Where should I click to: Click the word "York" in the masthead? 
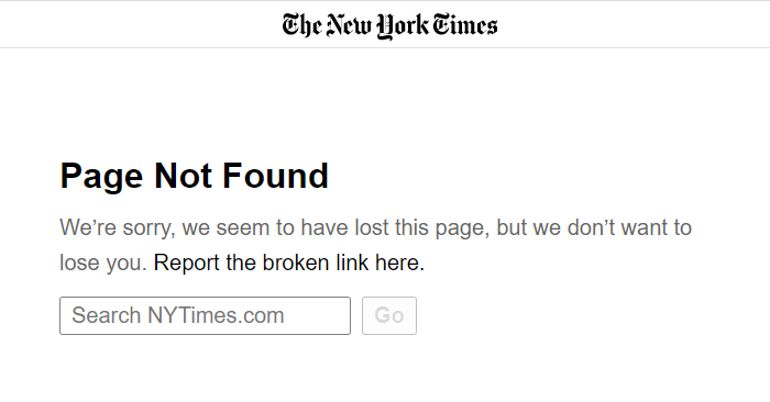pyautogui.click(x=401, y=26)
